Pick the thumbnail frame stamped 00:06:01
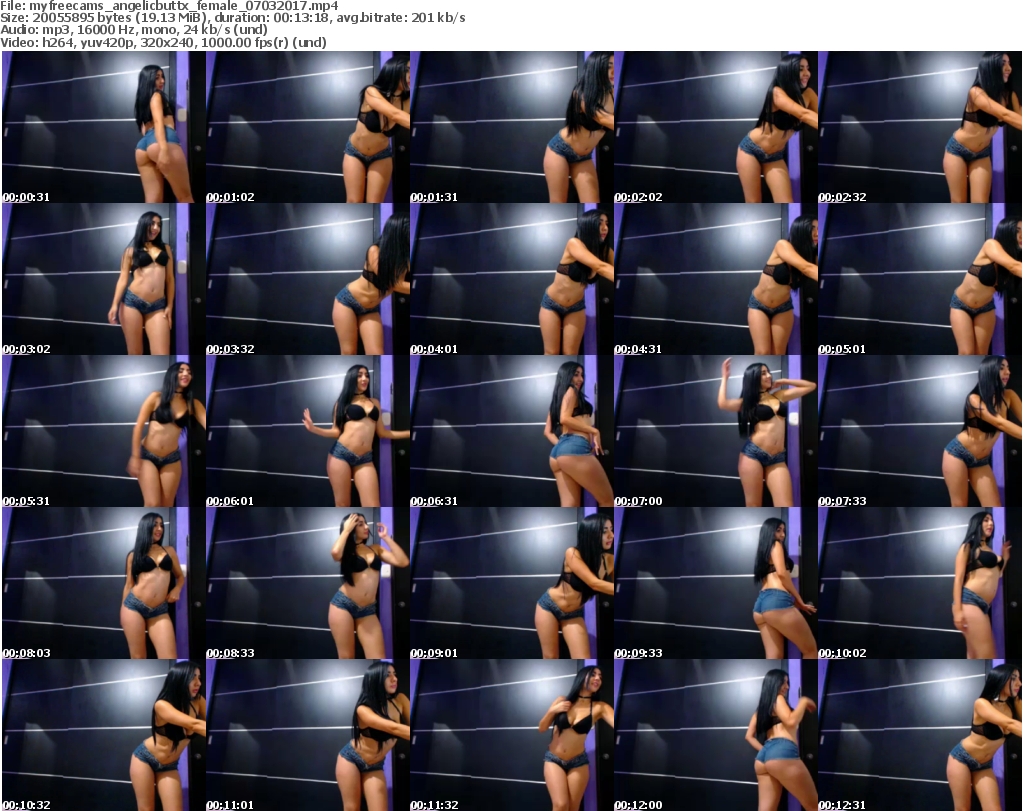The width and height of the screenshot is (1024, 811). coord(308,432)
